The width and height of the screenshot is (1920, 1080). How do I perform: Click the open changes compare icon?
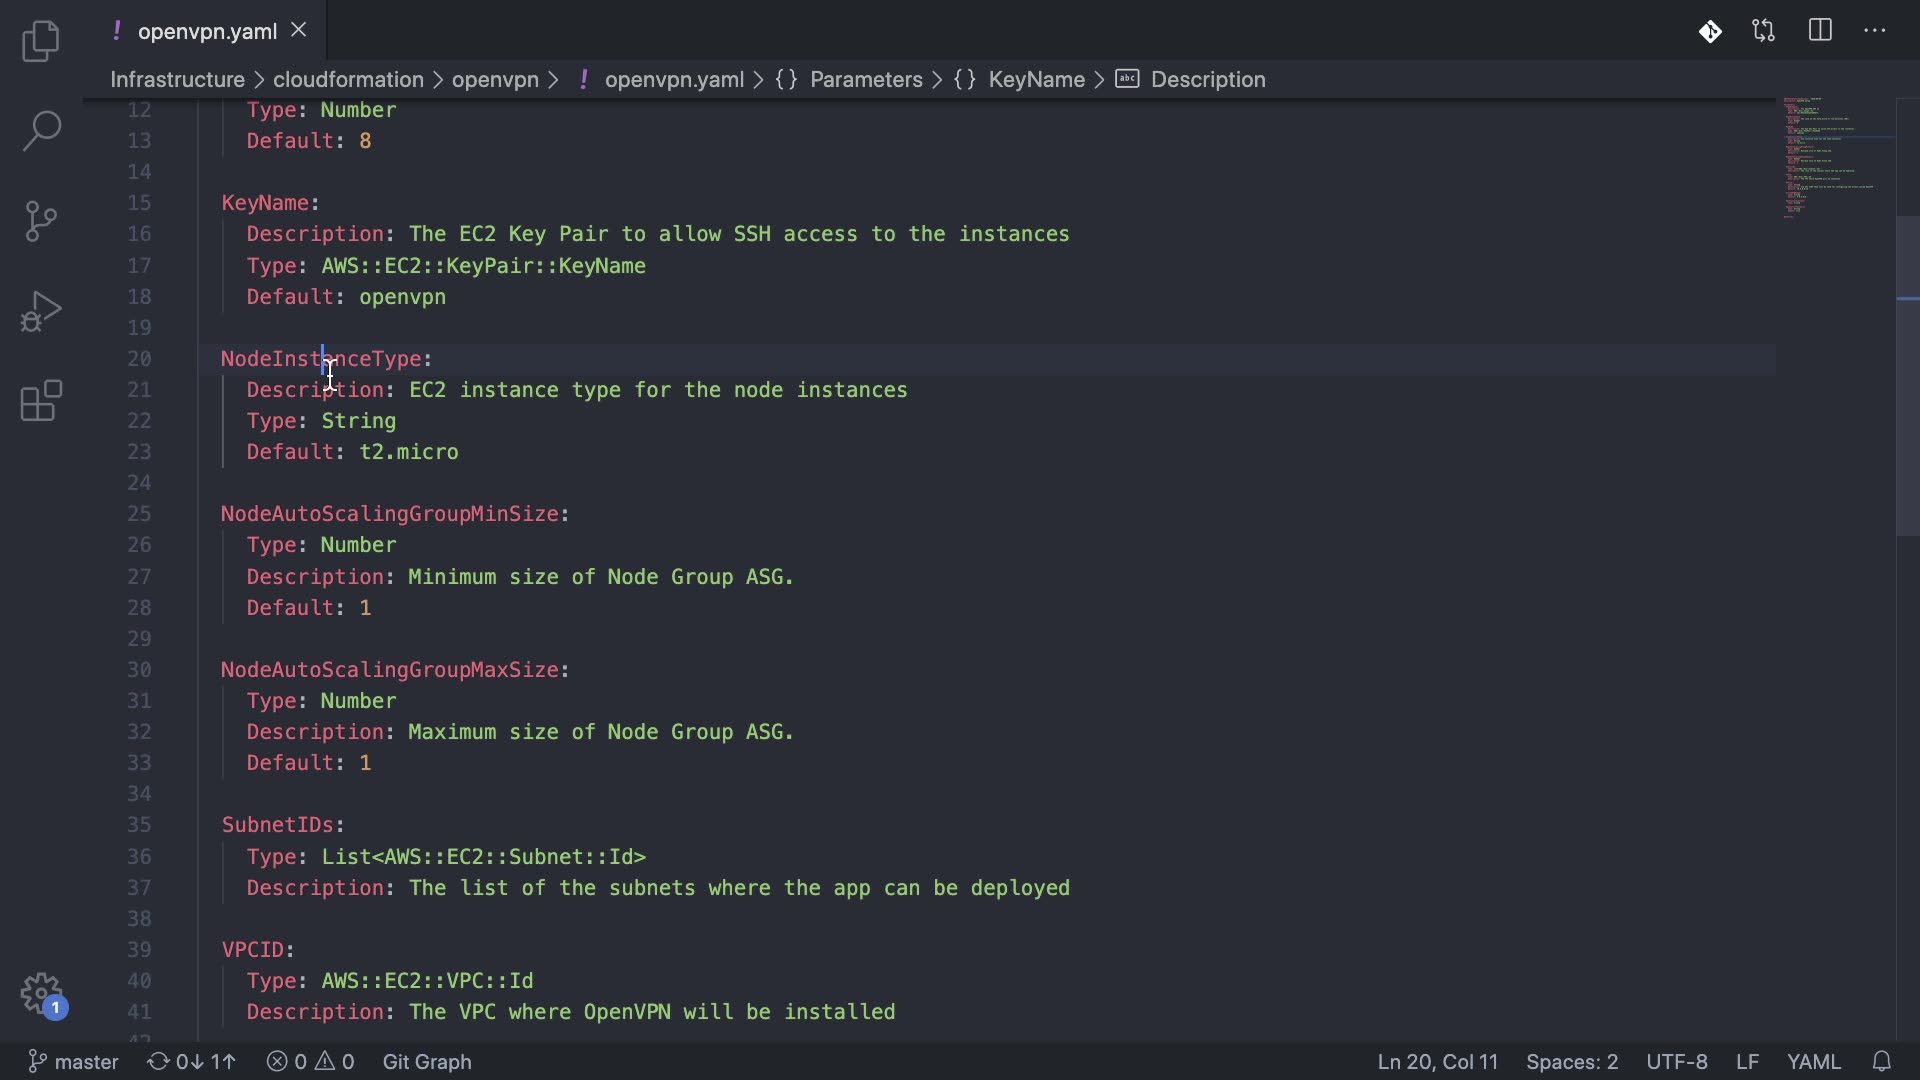1764,31
